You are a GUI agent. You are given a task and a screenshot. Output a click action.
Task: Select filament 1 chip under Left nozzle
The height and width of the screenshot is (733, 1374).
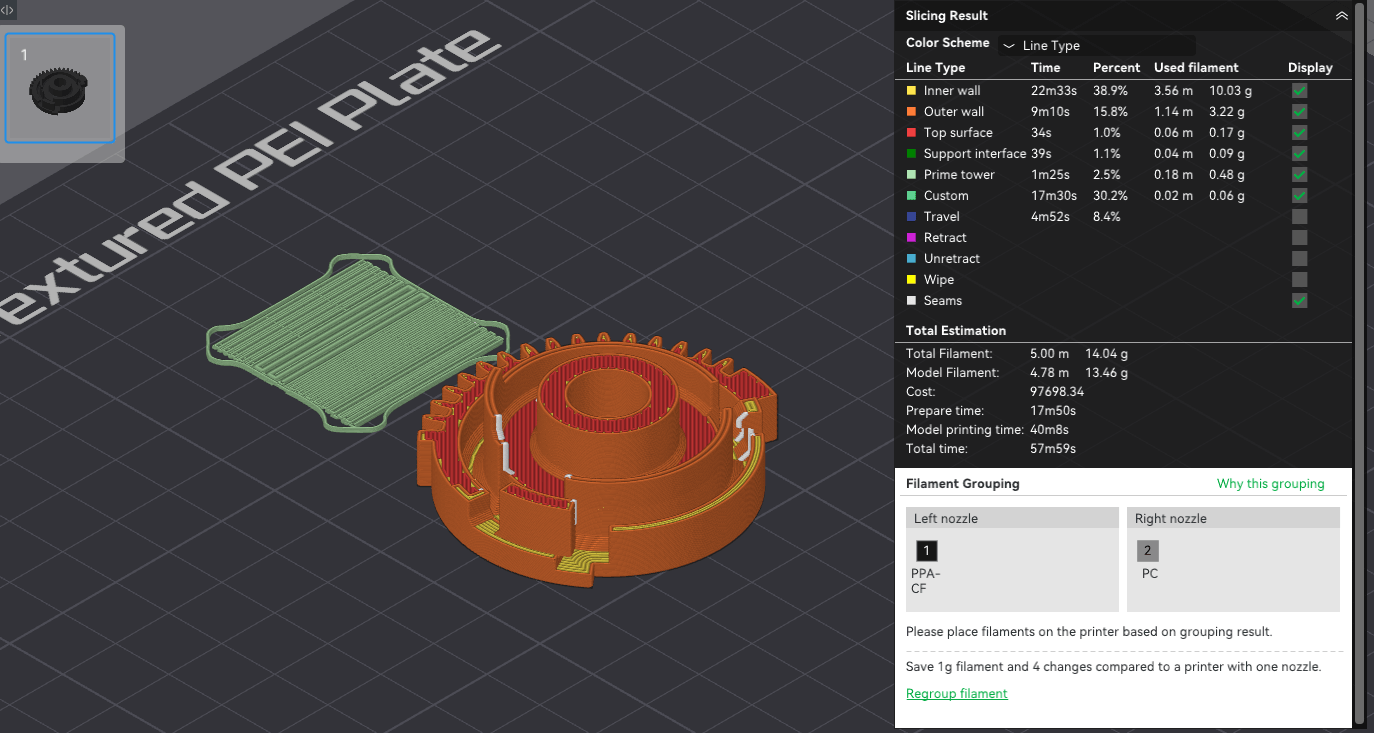coord(926,551)
